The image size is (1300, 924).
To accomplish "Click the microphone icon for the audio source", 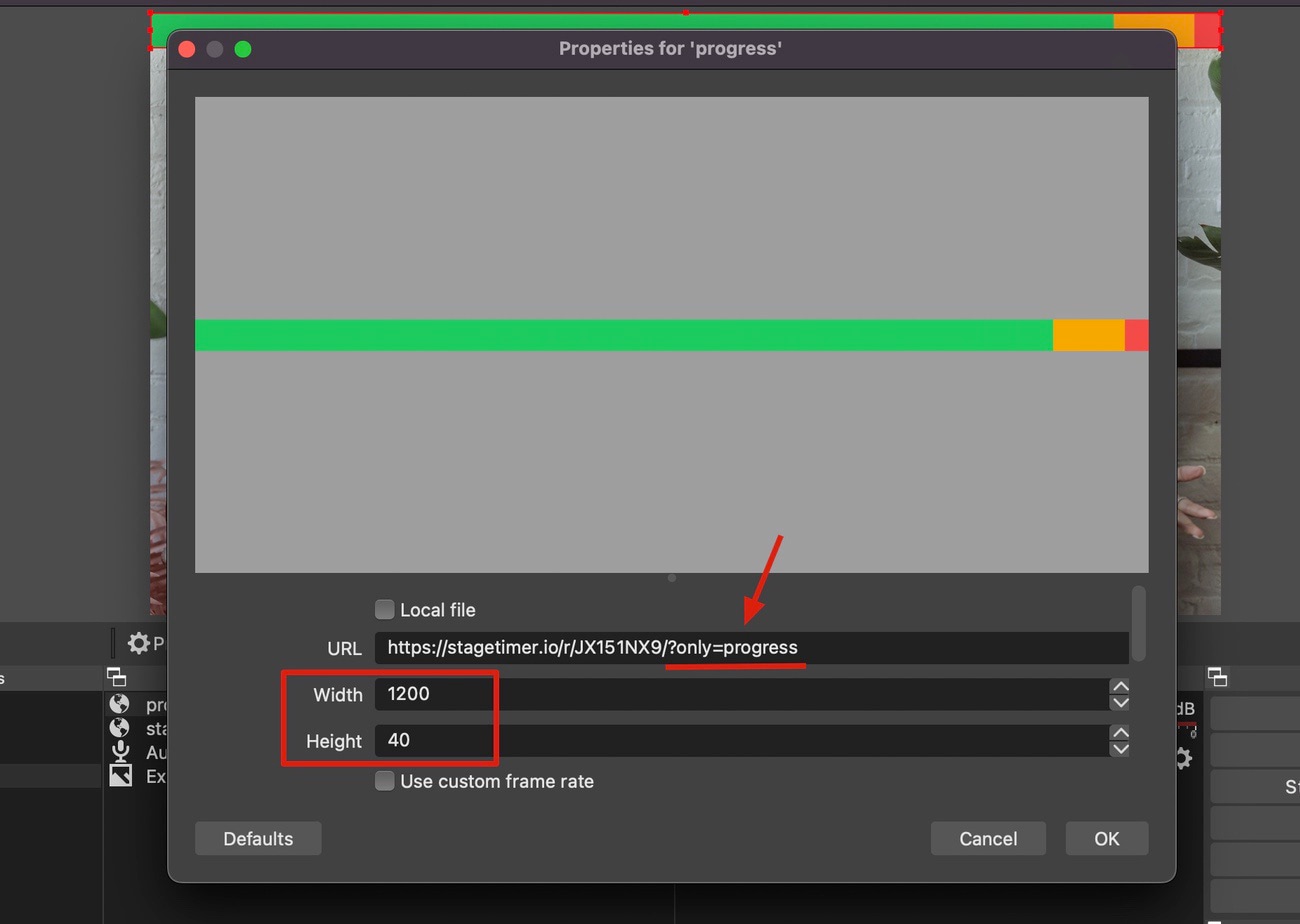I will (120, 753).
